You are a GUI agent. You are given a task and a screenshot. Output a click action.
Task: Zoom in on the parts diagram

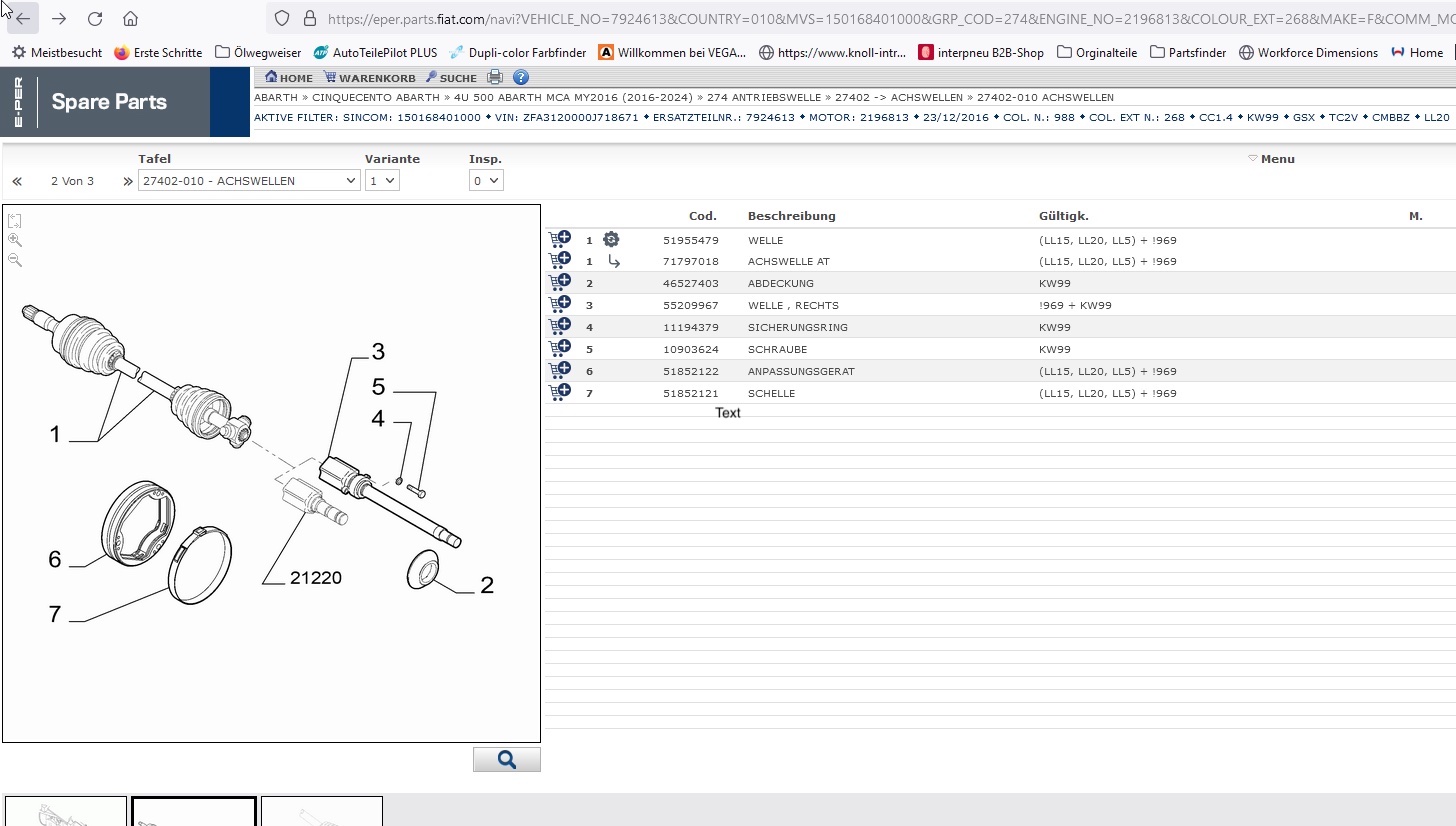coord(15,240)
